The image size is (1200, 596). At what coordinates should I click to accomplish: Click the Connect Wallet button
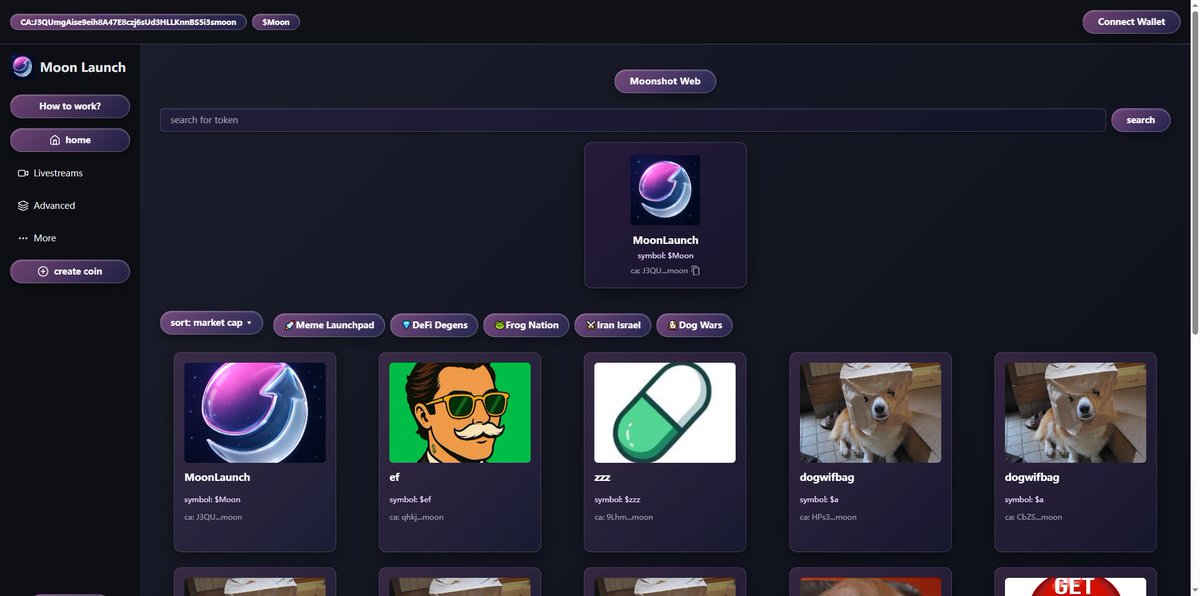tap(1131, 22)
